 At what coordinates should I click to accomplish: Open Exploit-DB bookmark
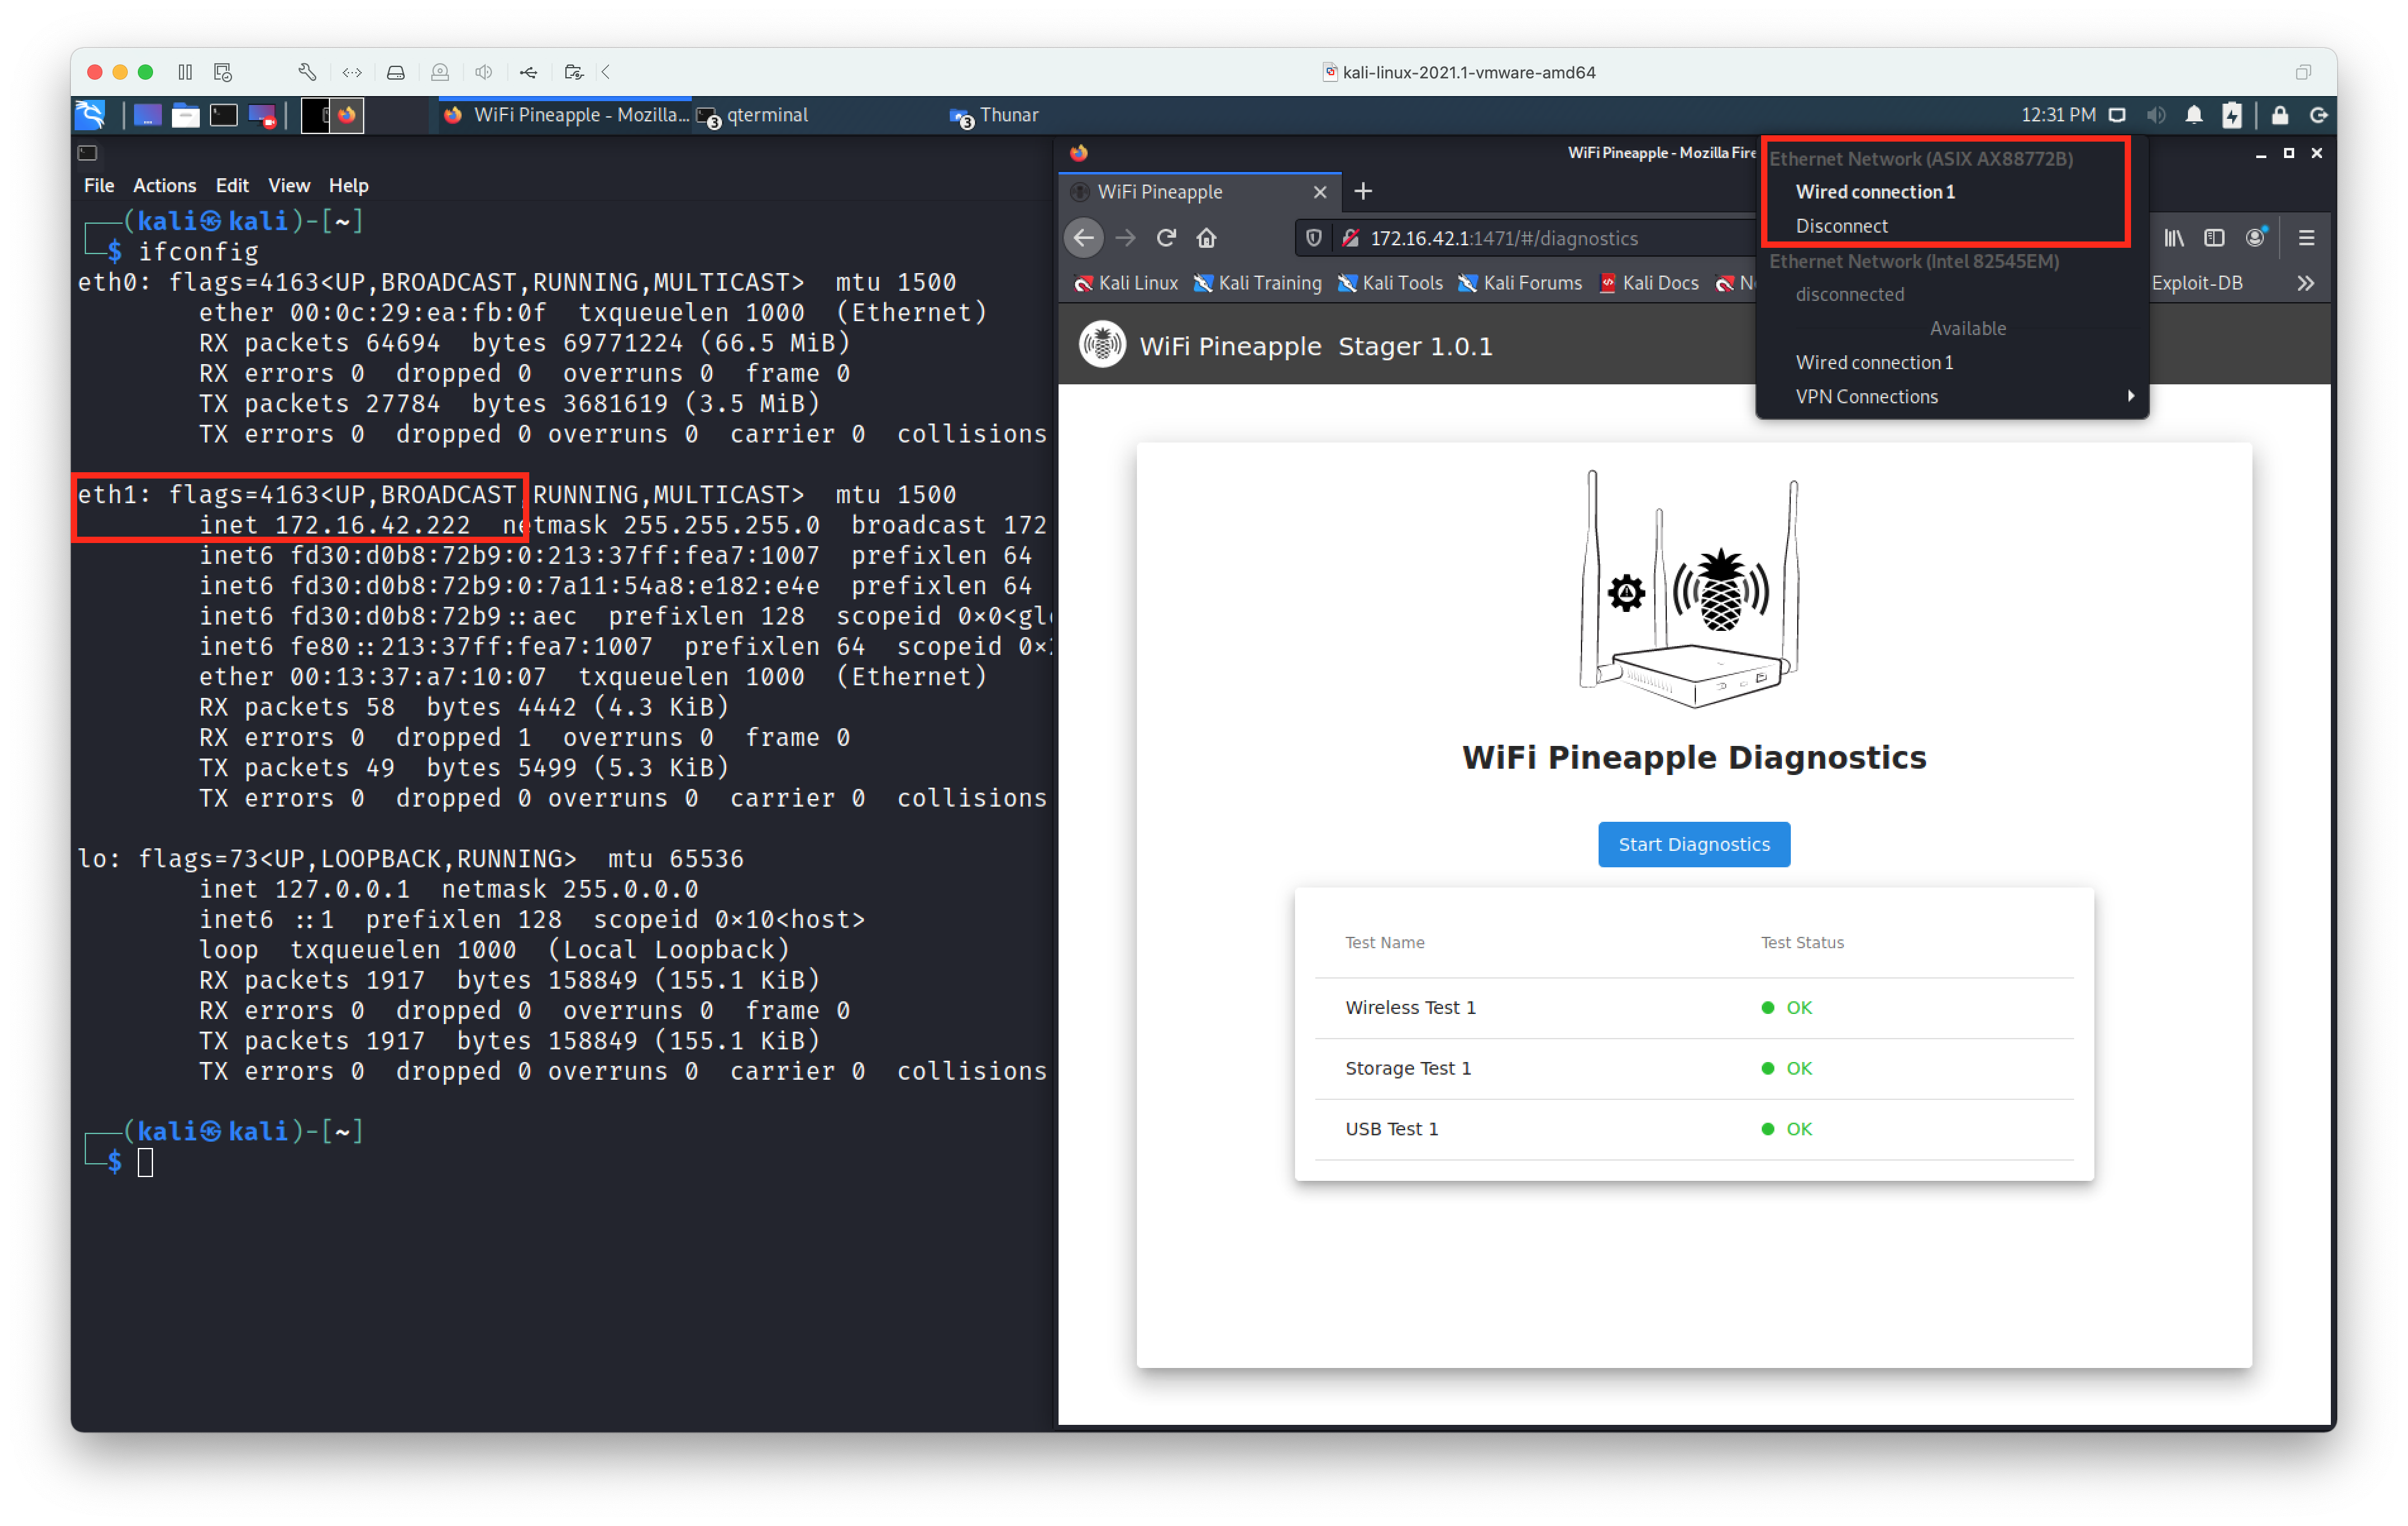tap(2197, 283)
